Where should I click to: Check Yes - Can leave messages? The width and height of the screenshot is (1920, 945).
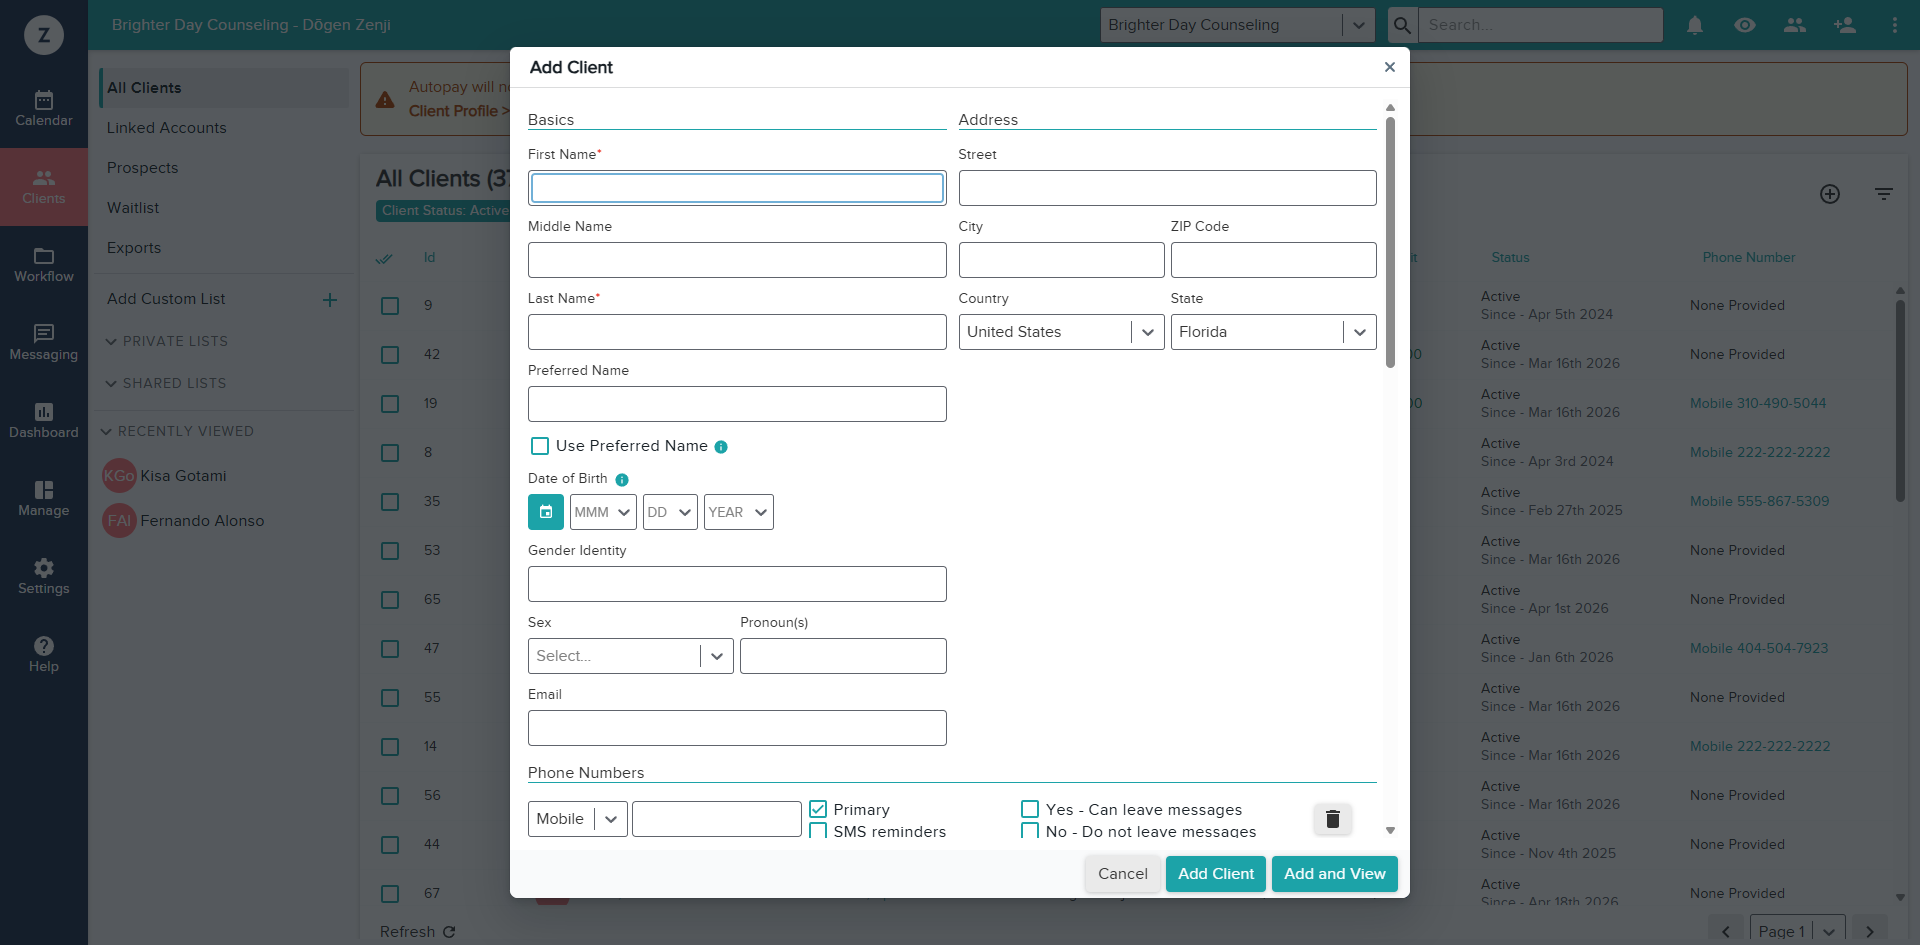[x=1030, y=809]
